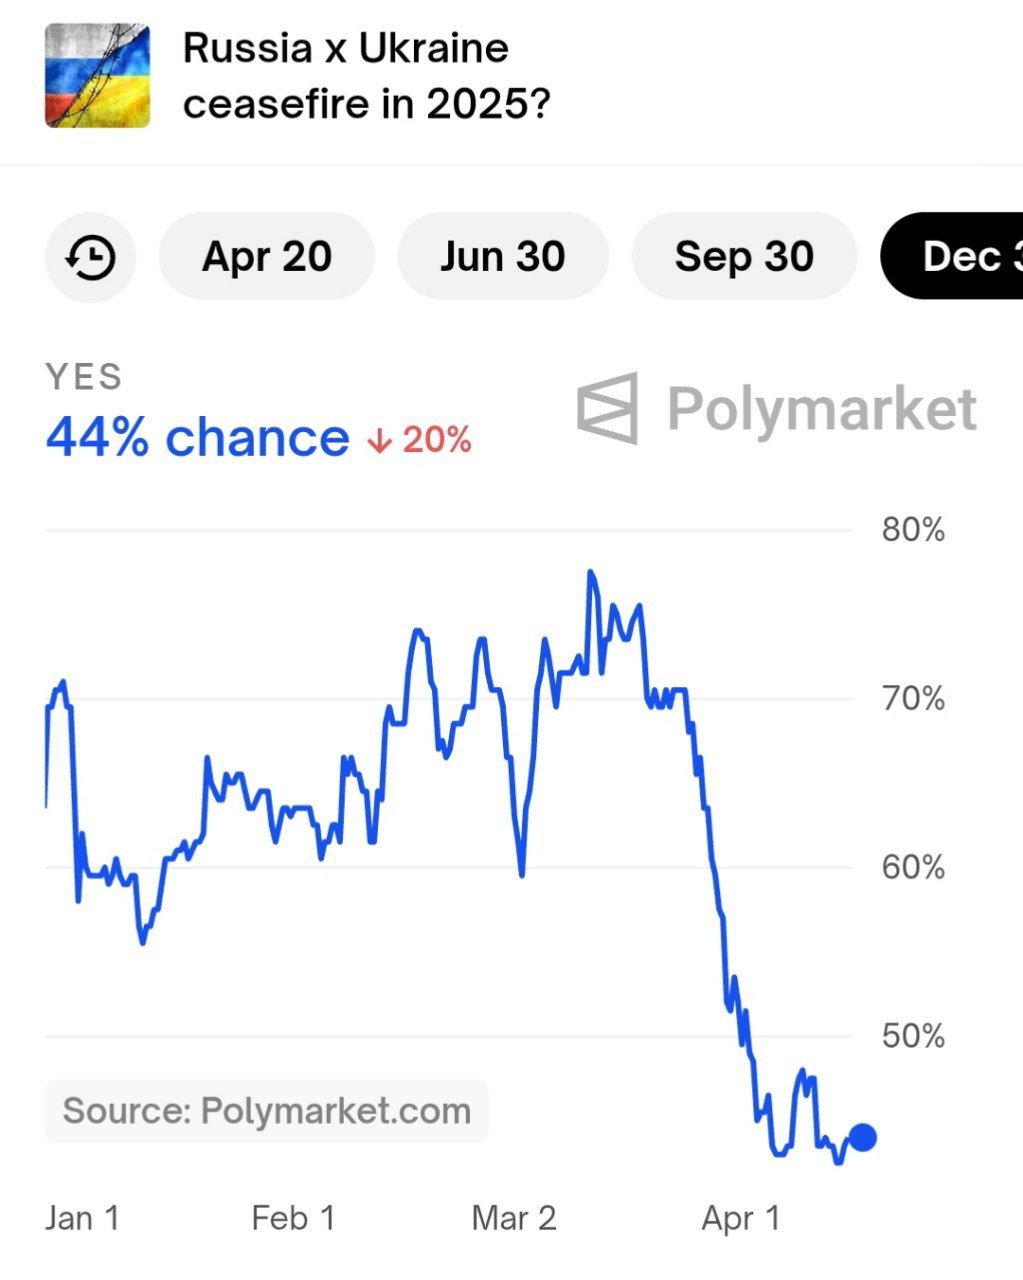Choose the Sep 30 date tab
This screenshot has width=1023, height=1280.
[x=744, y=257]
